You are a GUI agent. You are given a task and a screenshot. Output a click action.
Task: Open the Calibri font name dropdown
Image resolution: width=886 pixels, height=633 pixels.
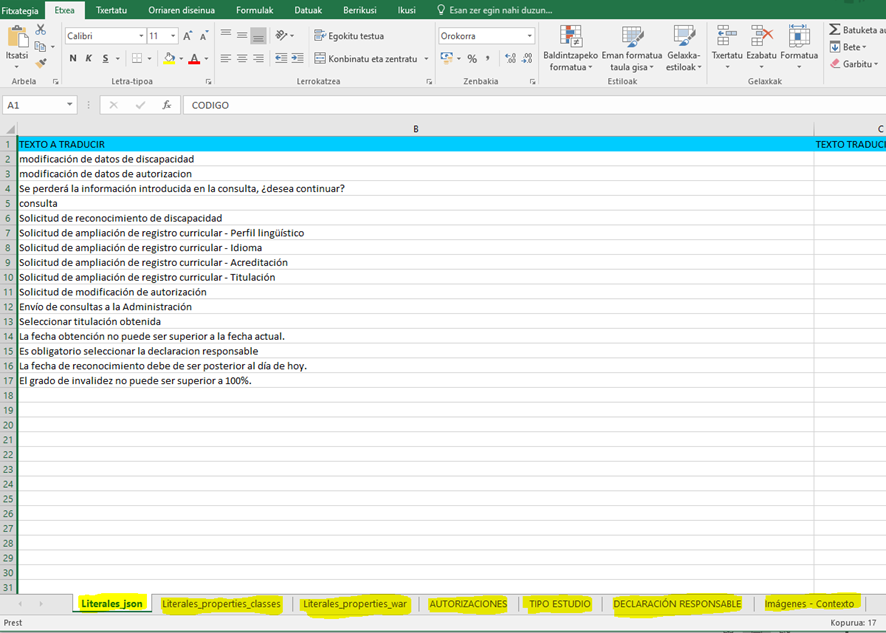pos(140,36)
